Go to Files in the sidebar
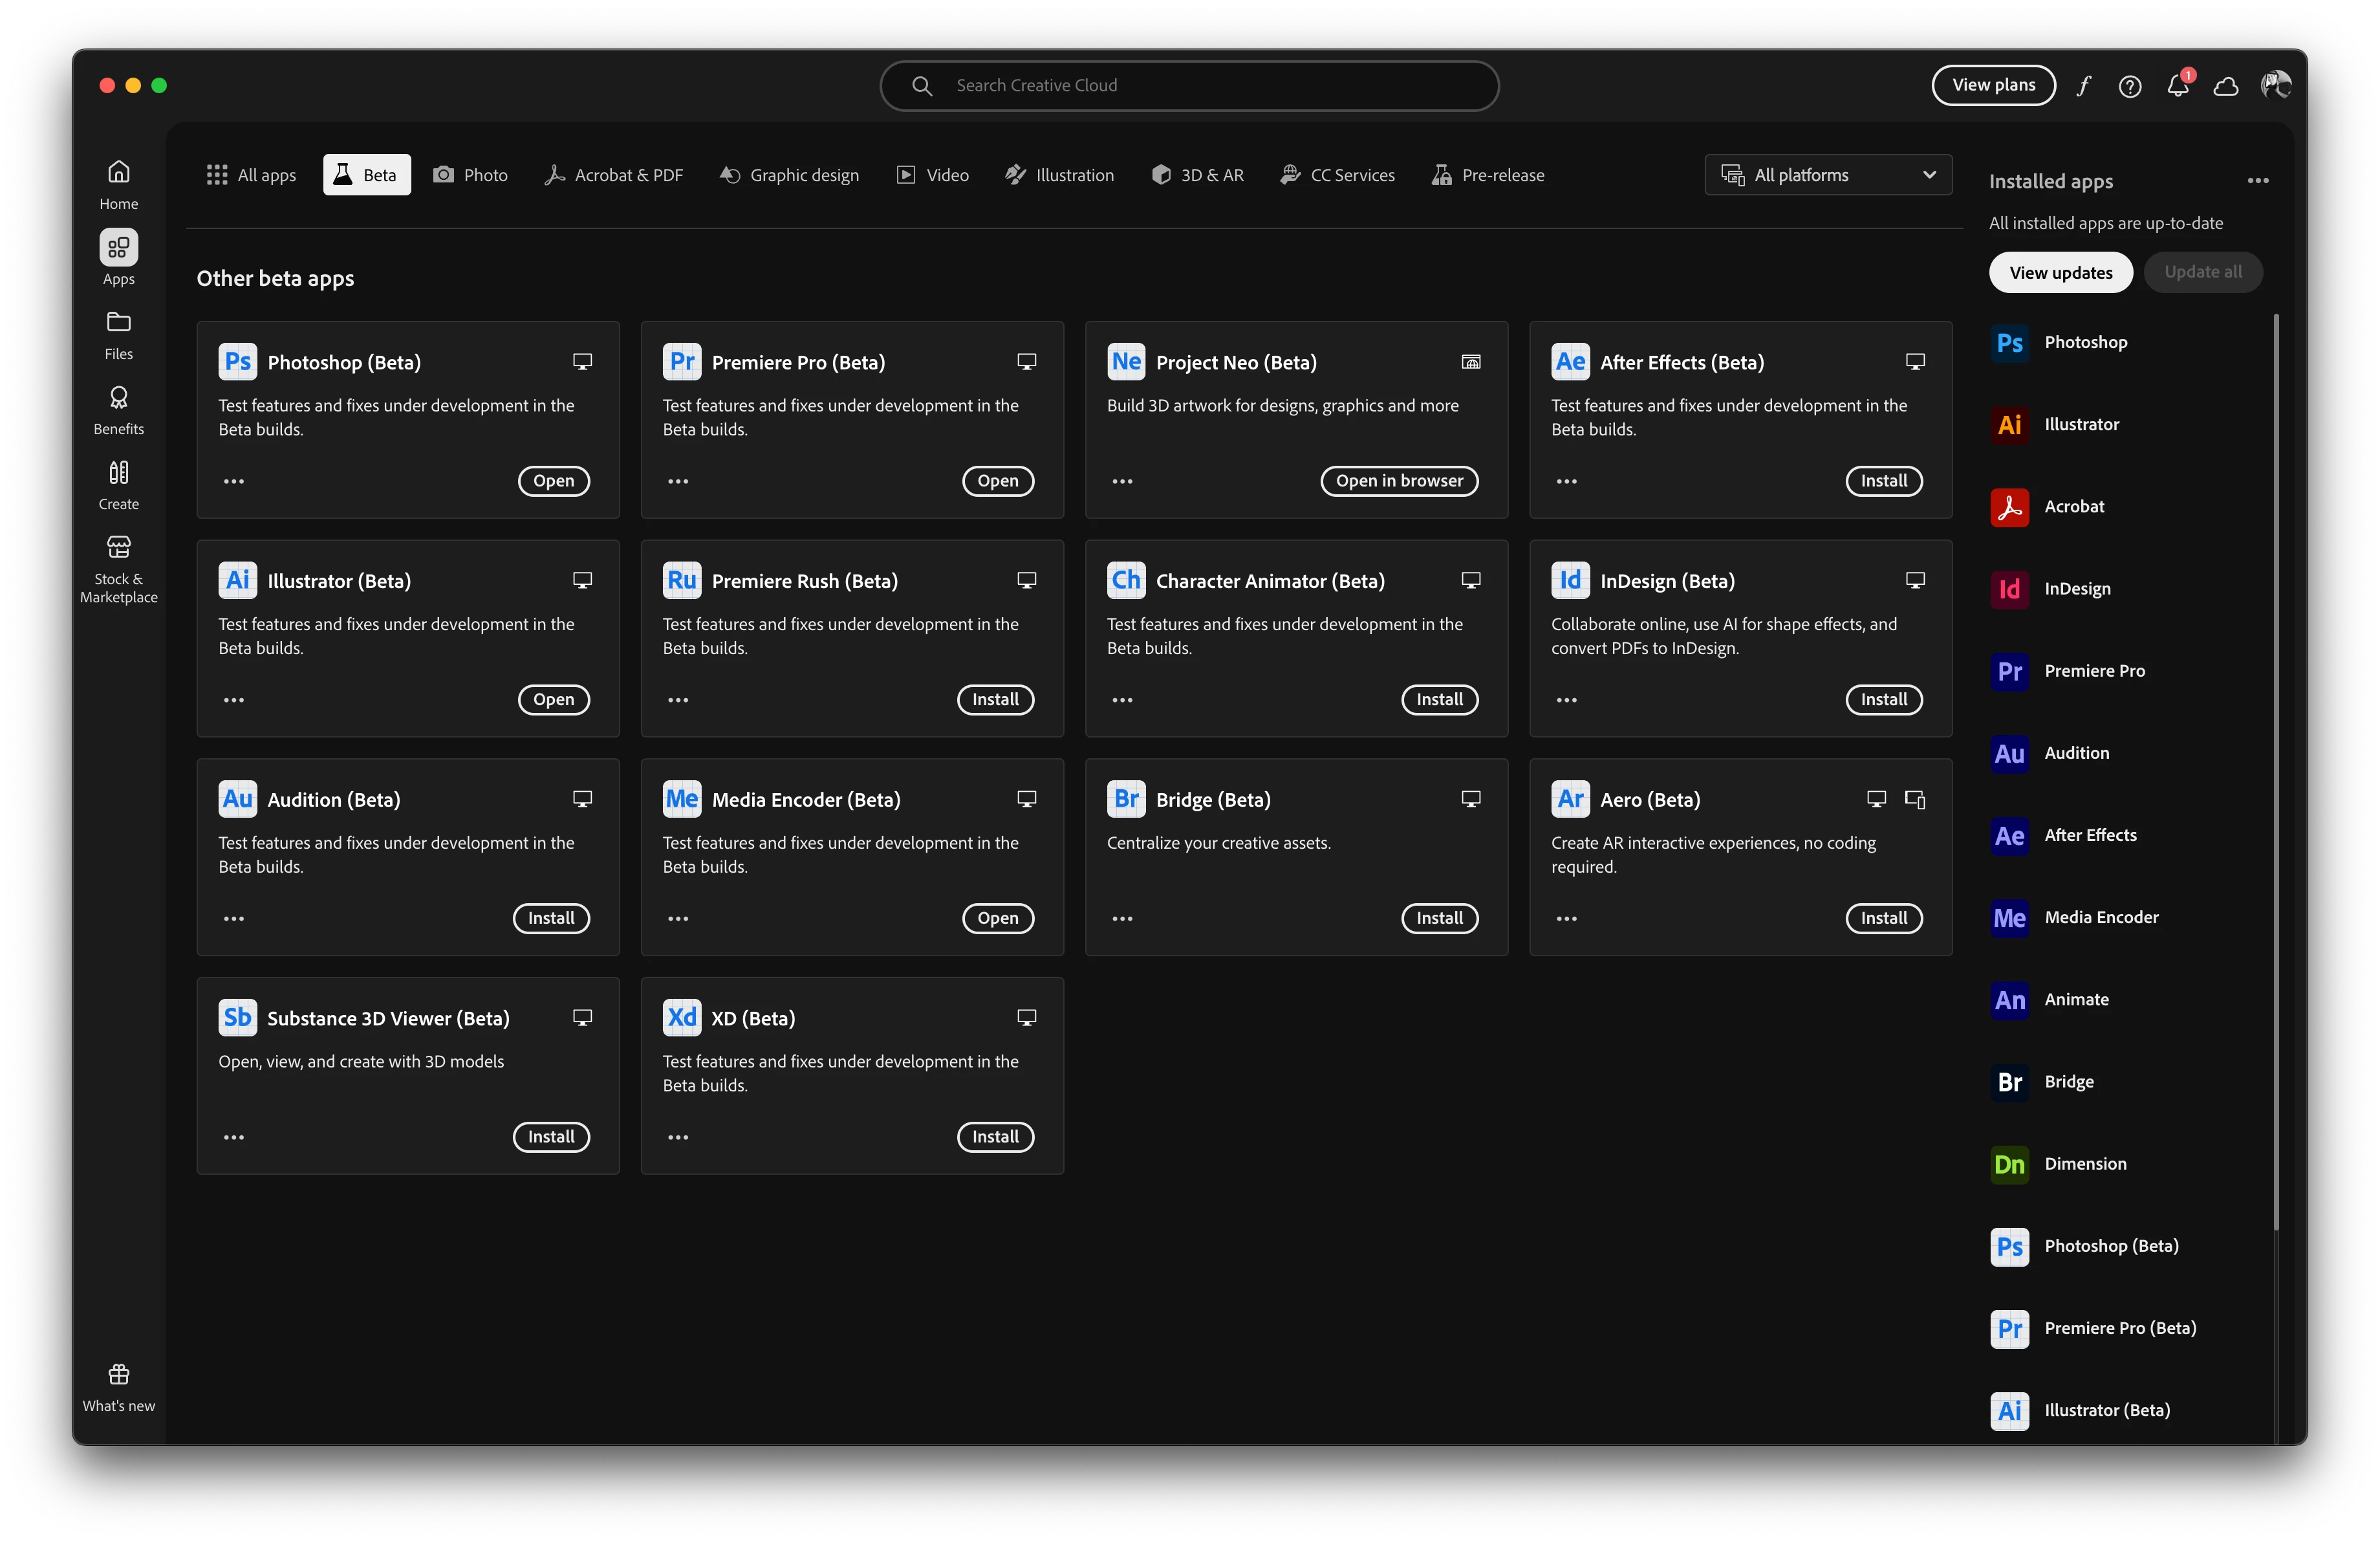 pos(118,335)
